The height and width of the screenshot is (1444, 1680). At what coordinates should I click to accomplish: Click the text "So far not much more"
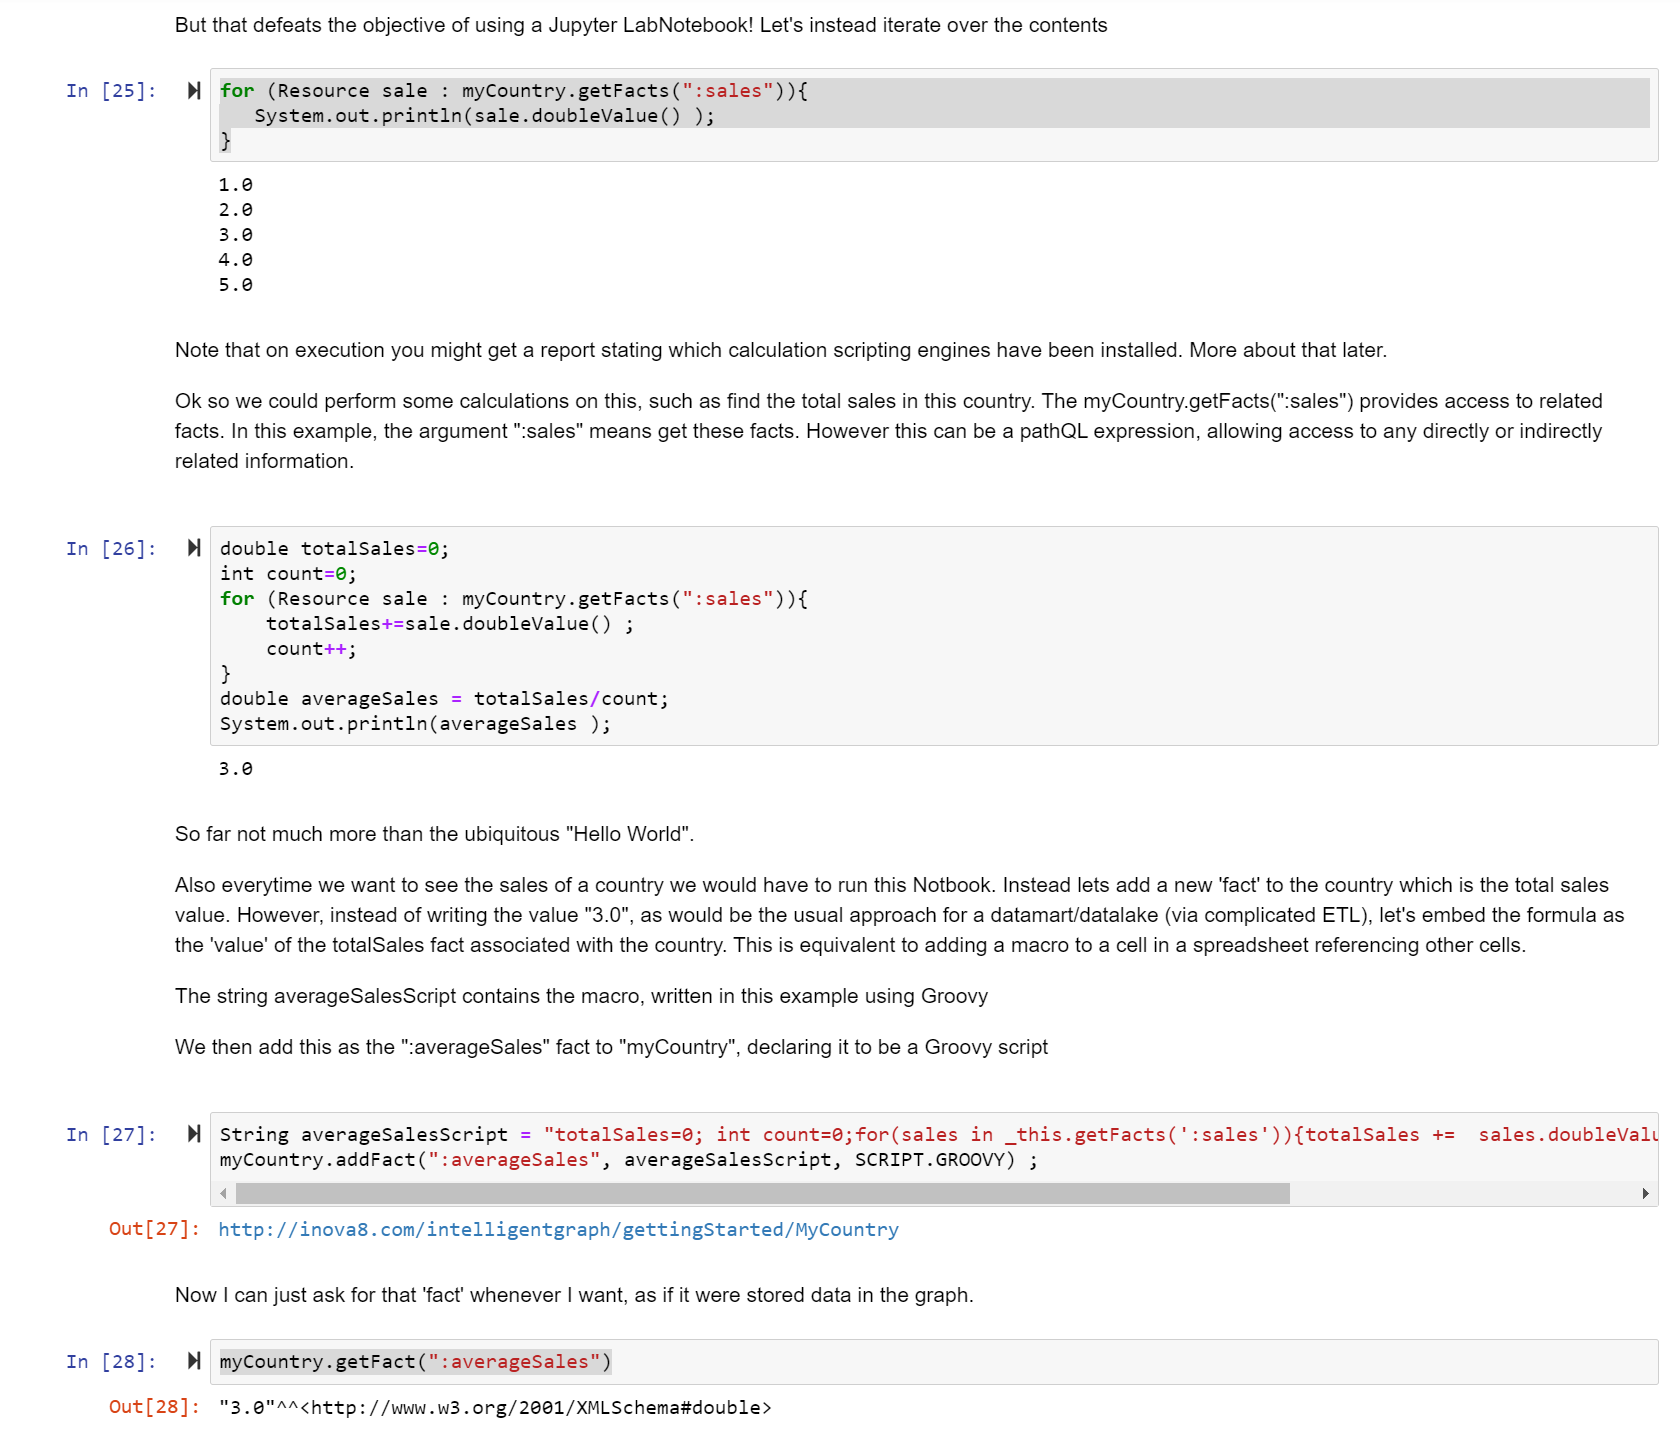pos(434,834)
